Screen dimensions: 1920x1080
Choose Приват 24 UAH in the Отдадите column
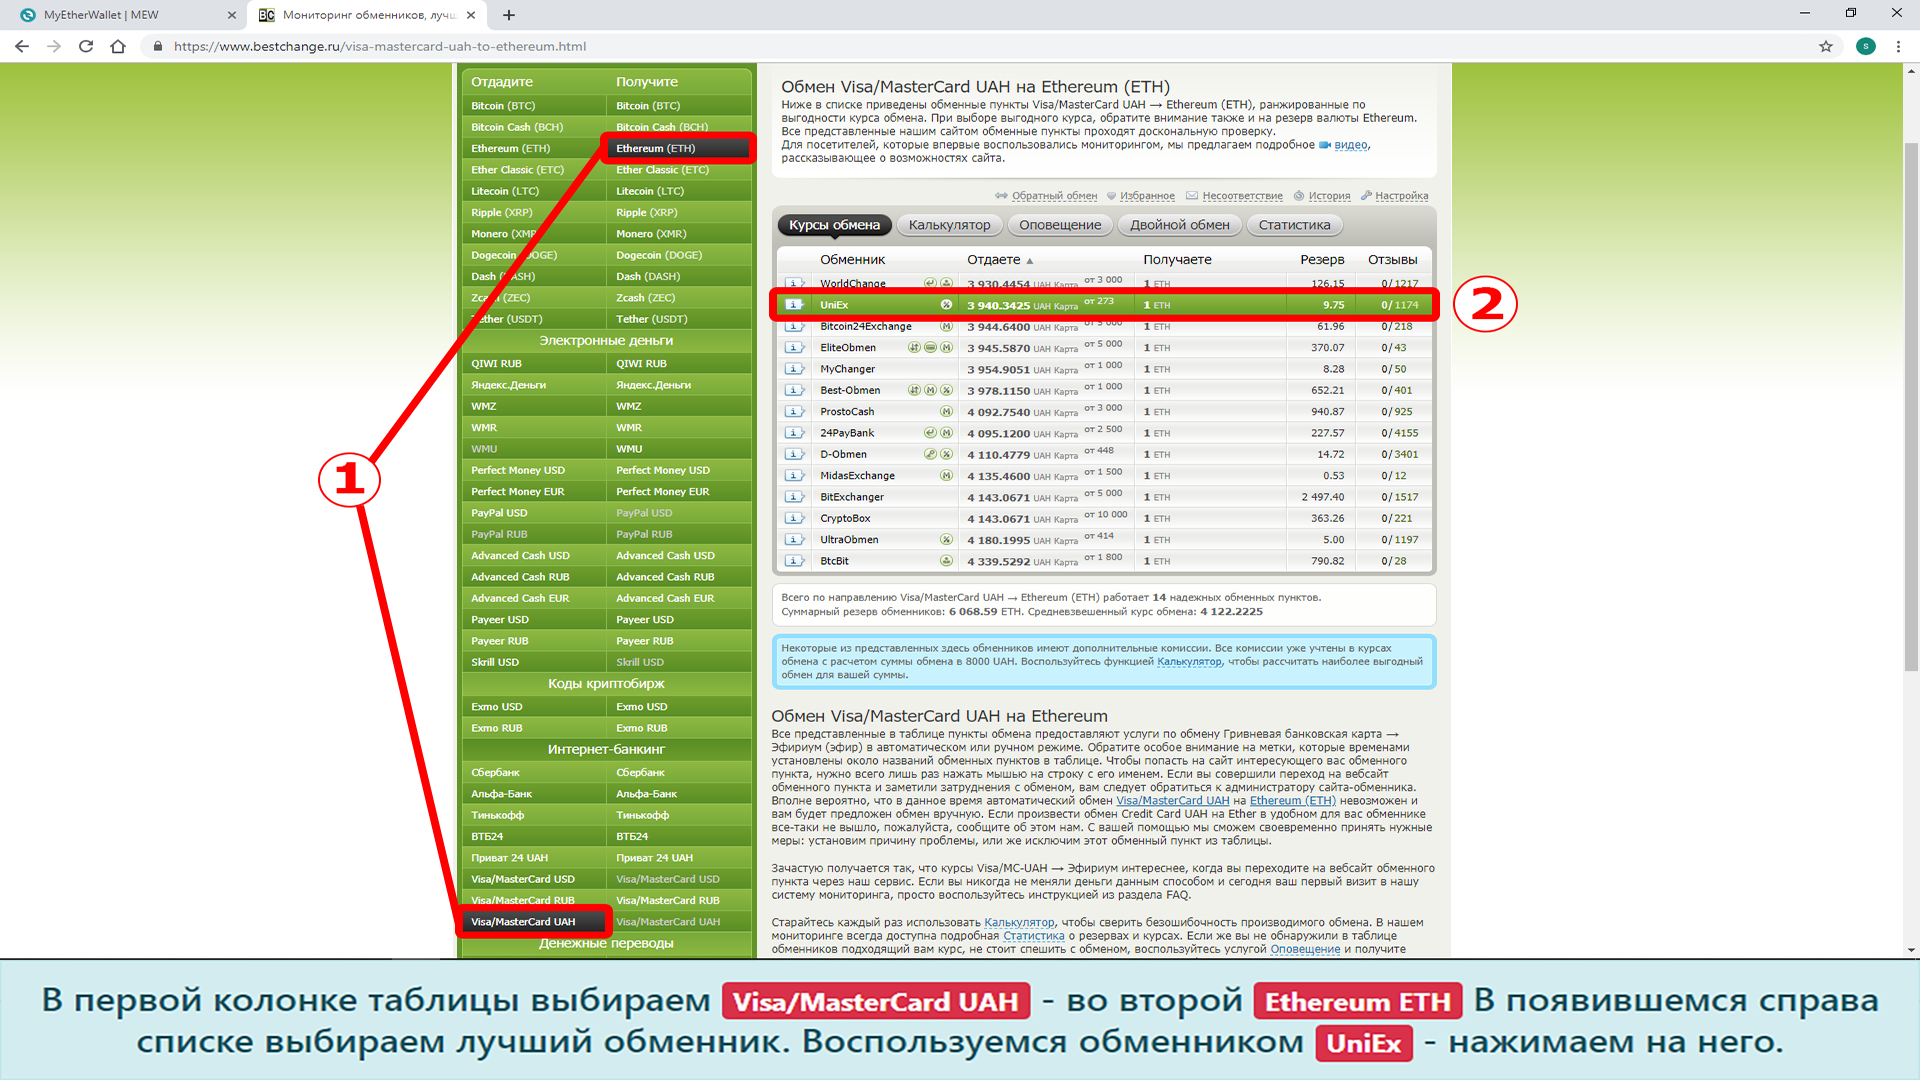pyautogui.click(x=533, y=858)
